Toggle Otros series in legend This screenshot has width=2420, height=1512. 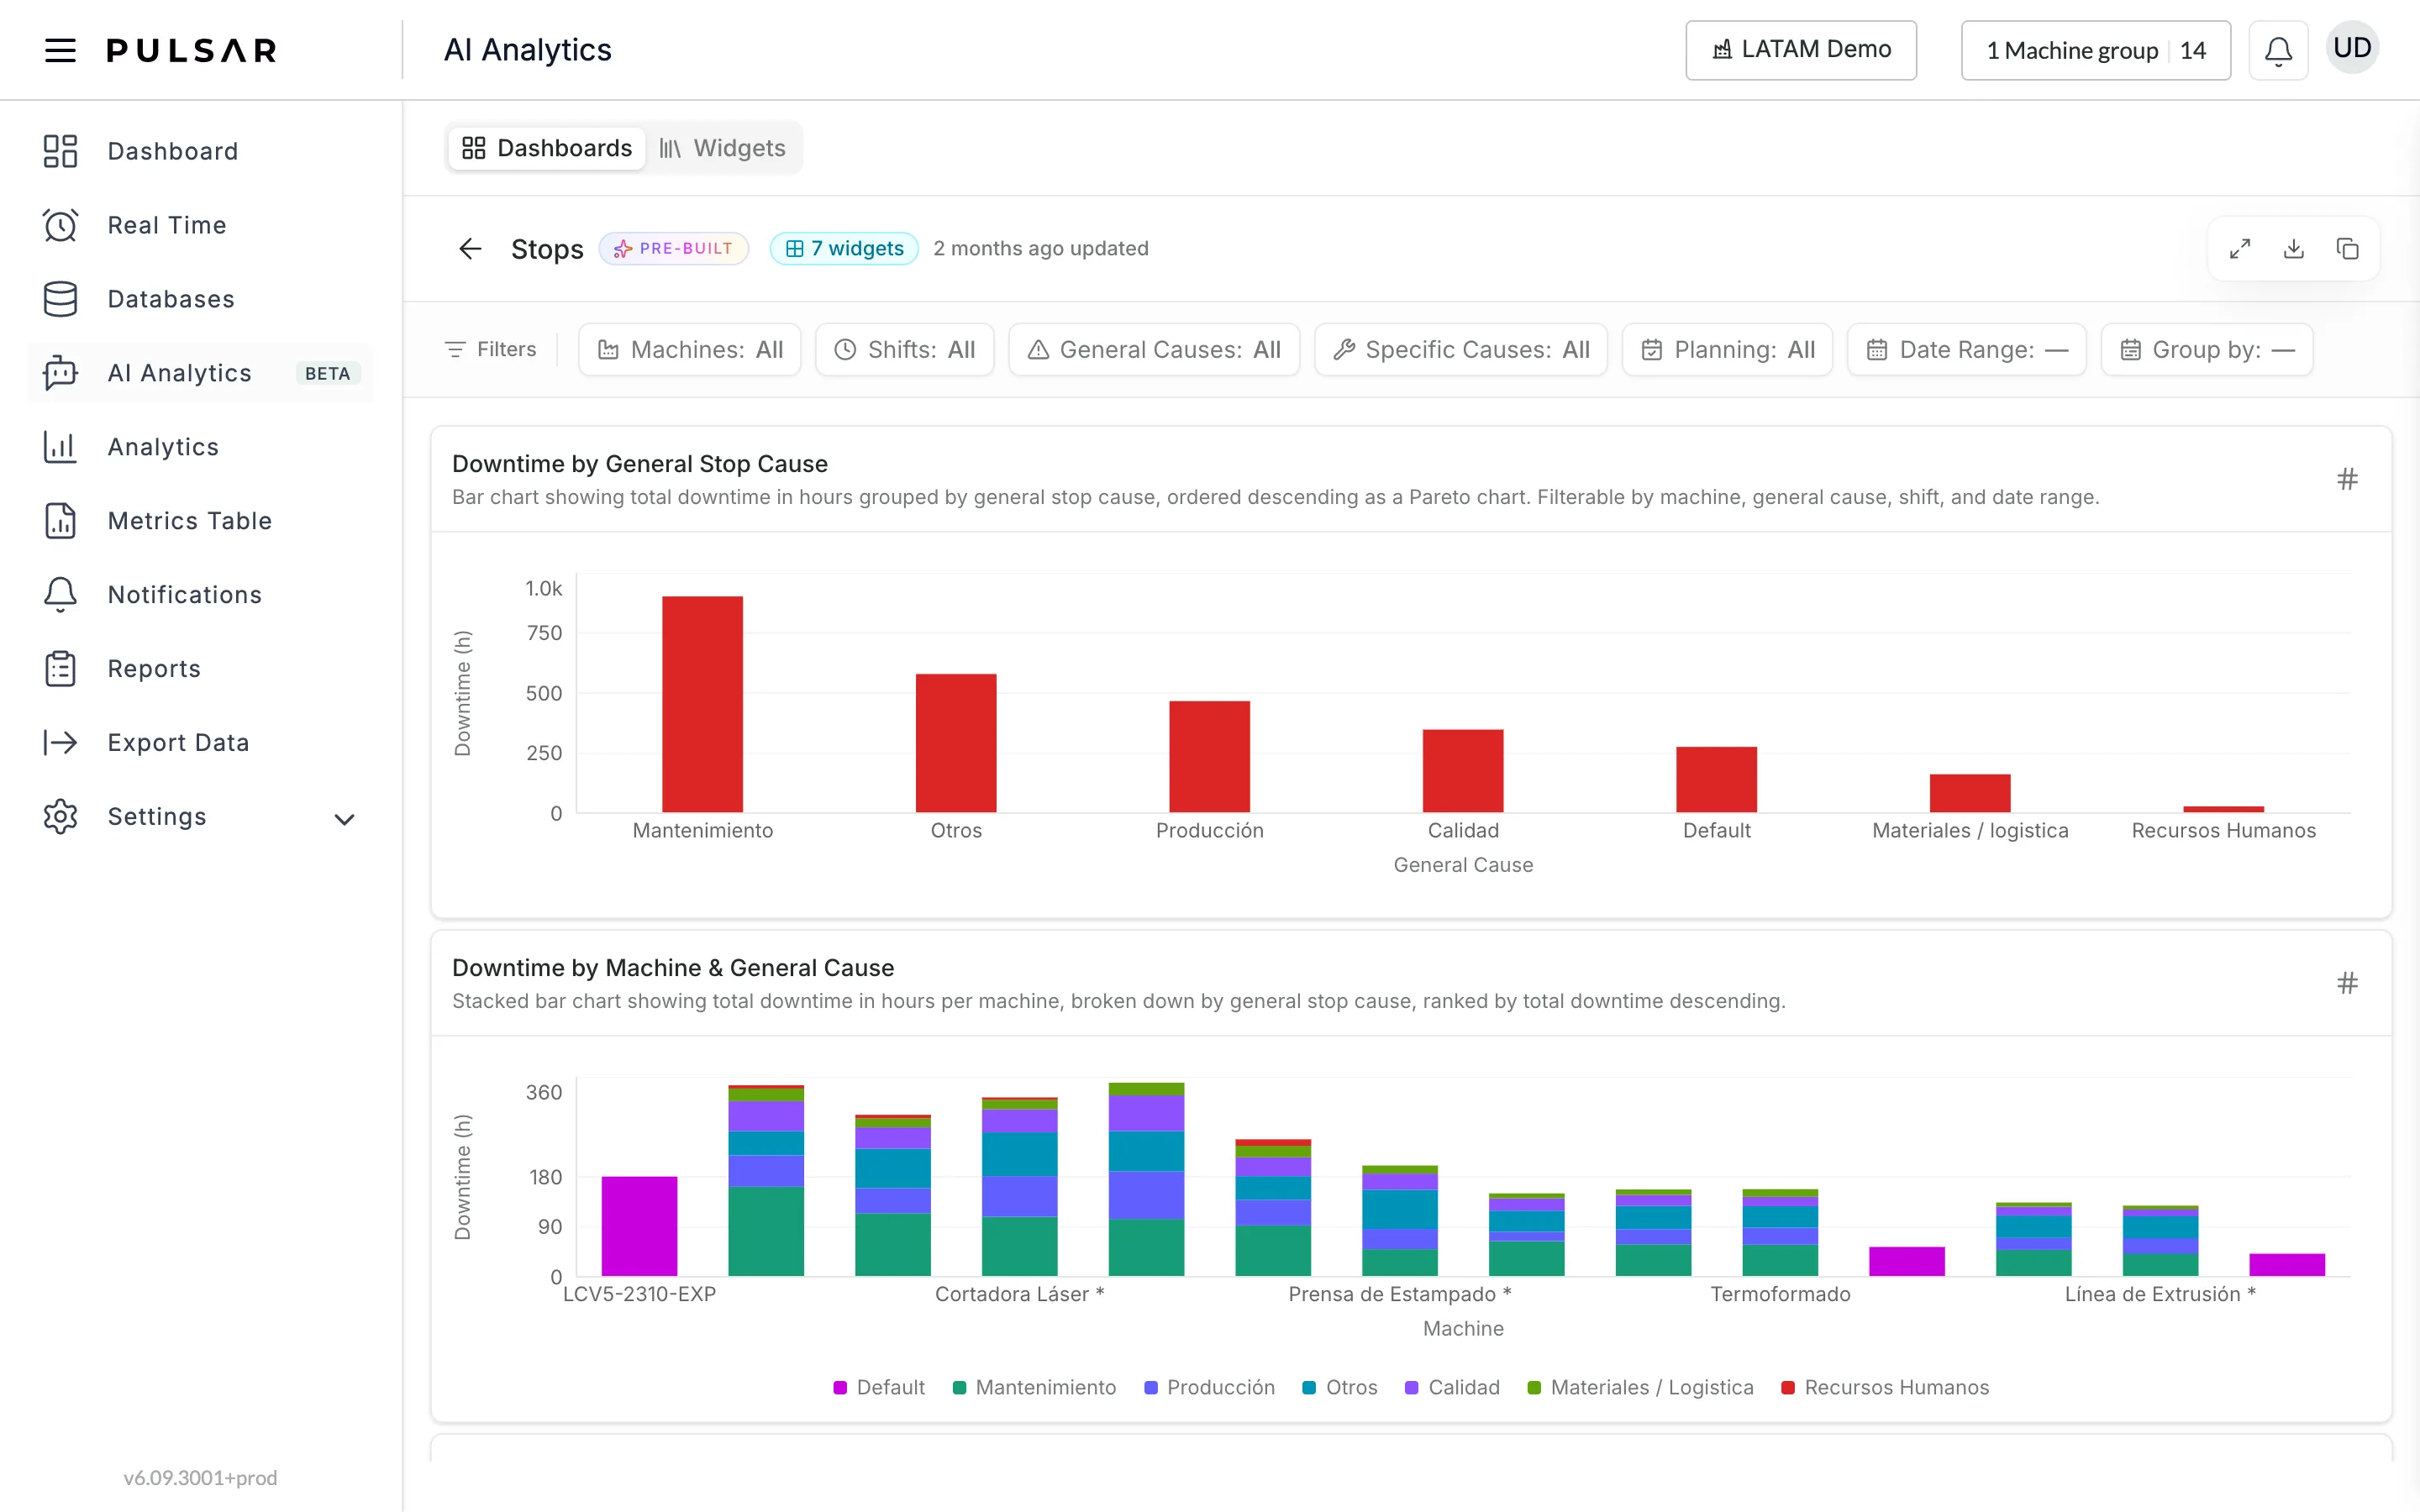tap(1340, 1387)
